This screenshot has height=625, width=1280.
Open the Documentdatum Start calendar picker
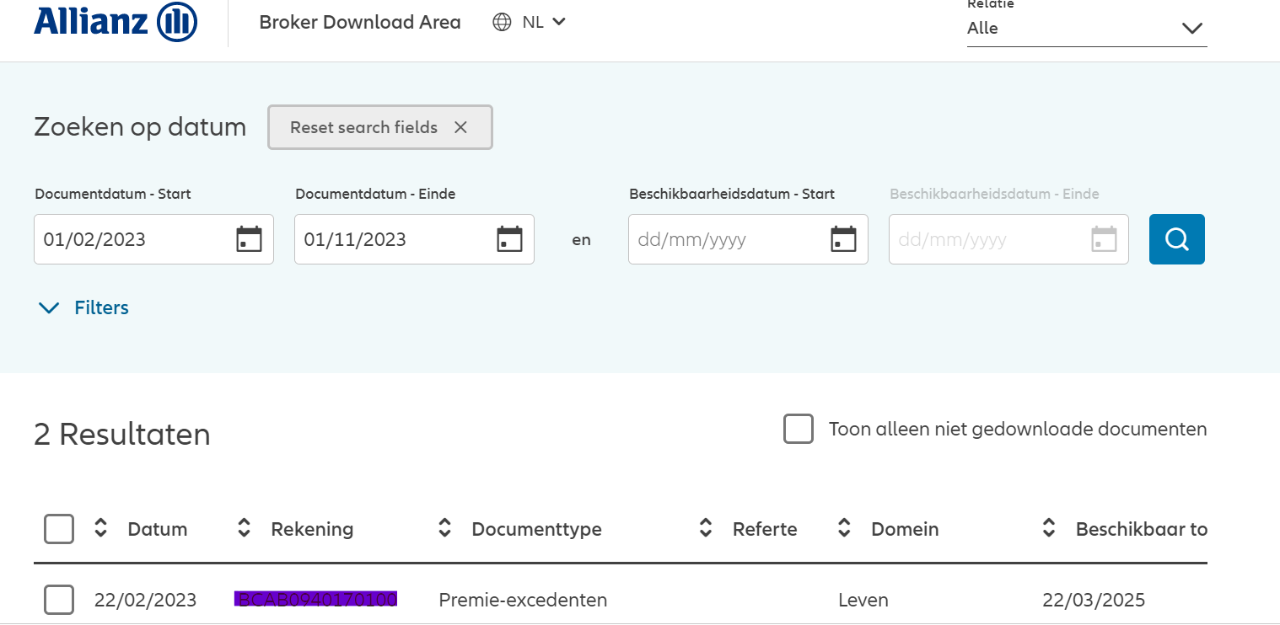[249, 239]
